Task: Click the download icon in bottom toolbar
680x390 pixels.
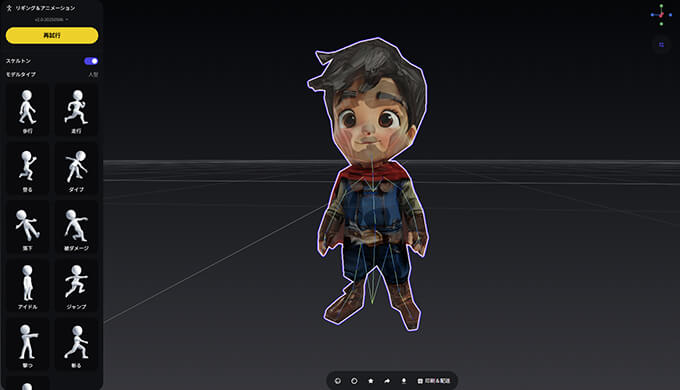Action: click(x=404, y=381)
